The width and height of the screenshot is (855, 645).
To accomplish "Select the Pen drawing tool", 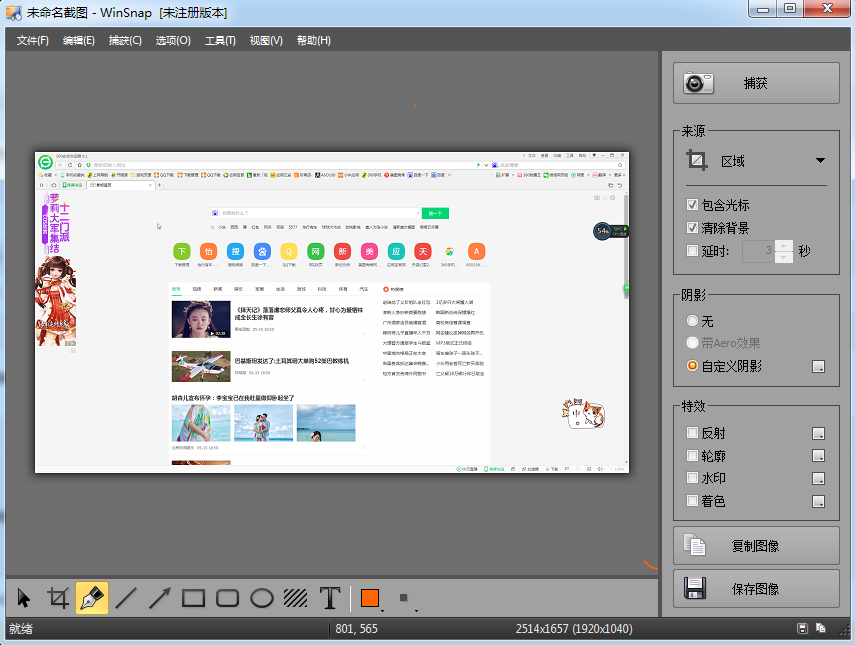I will pyautogui.click(x=92, y=598).
